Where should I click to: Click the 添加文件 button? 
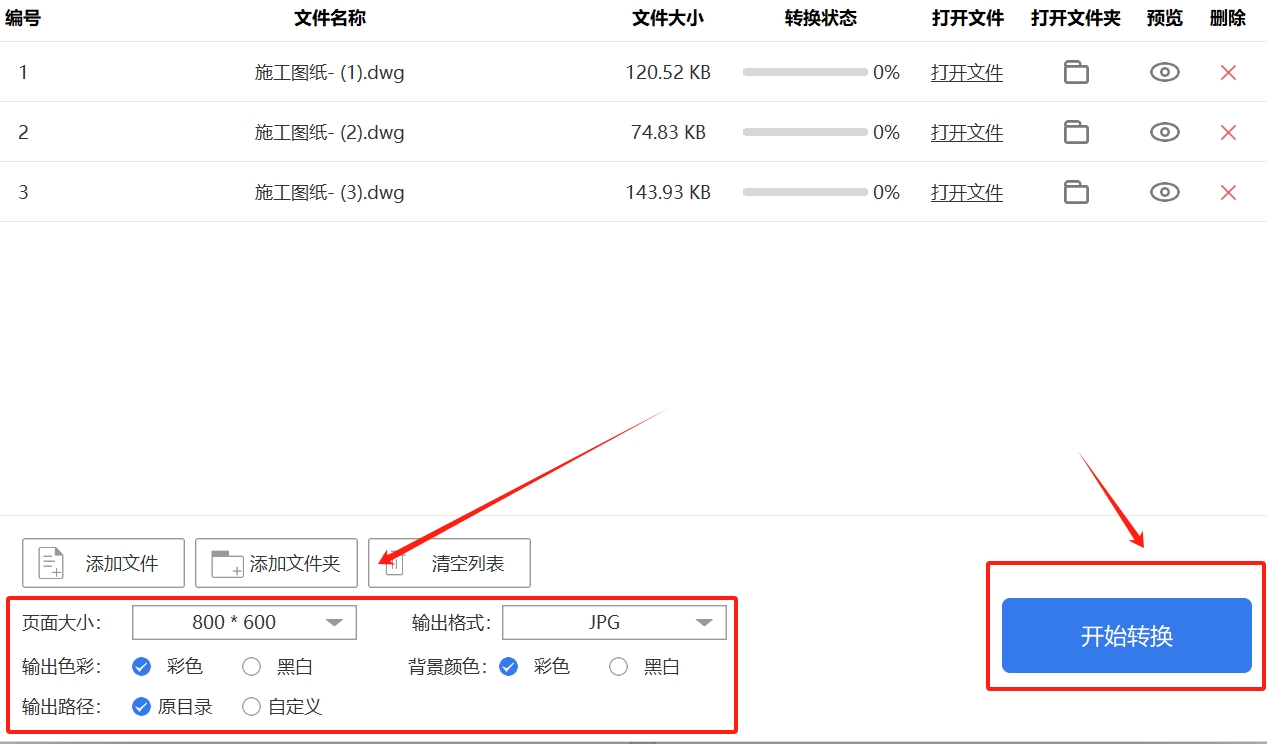(x=103, y=563)
